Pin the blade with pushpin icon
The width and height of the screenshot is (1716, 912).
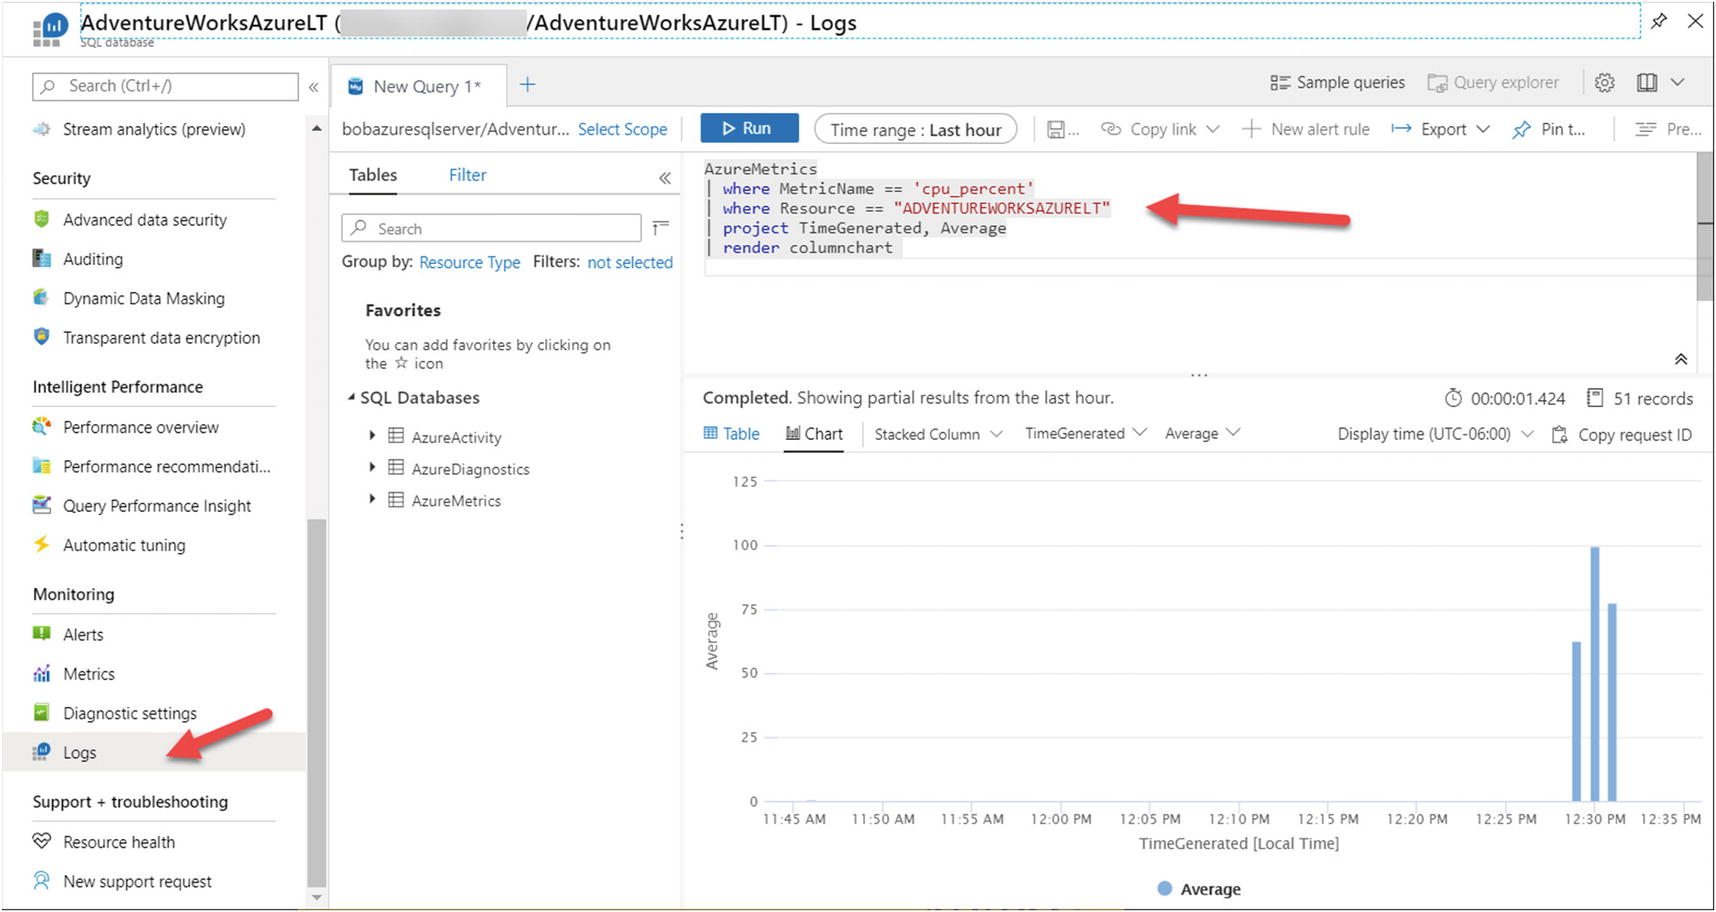(1659, 21)
